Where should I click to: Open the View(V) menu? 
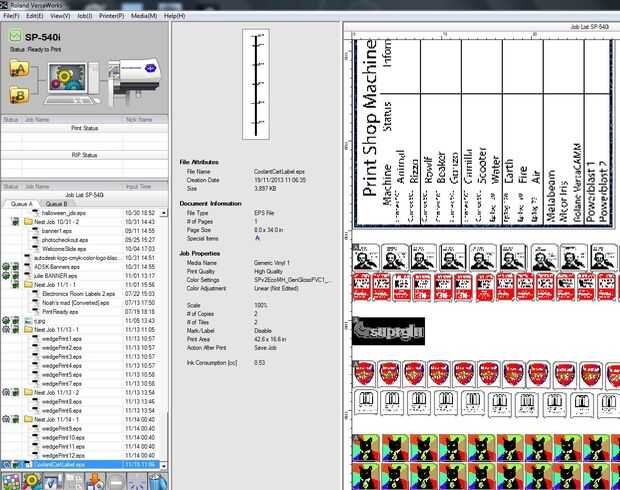click(60, 16)
